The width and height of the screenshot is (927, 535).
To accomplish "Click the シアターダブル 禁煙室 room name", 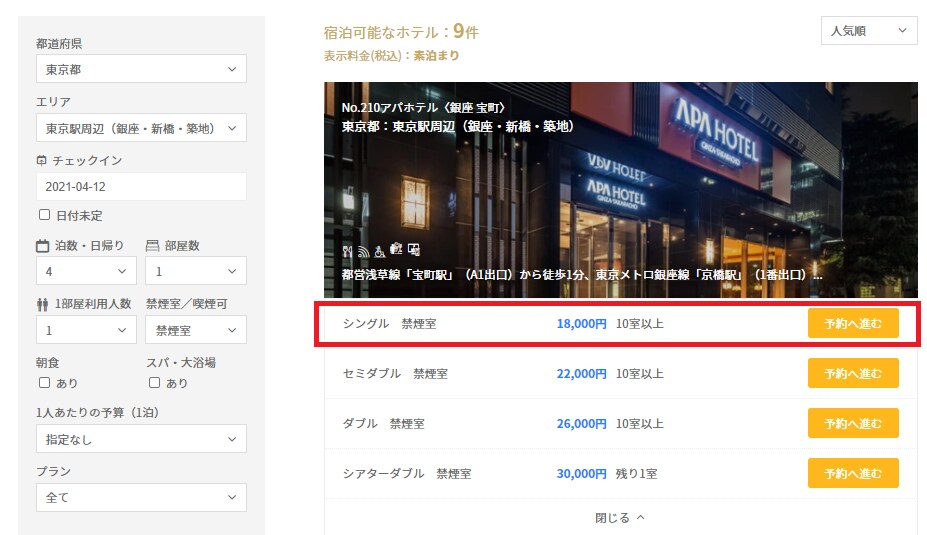I will pos(407,474).
